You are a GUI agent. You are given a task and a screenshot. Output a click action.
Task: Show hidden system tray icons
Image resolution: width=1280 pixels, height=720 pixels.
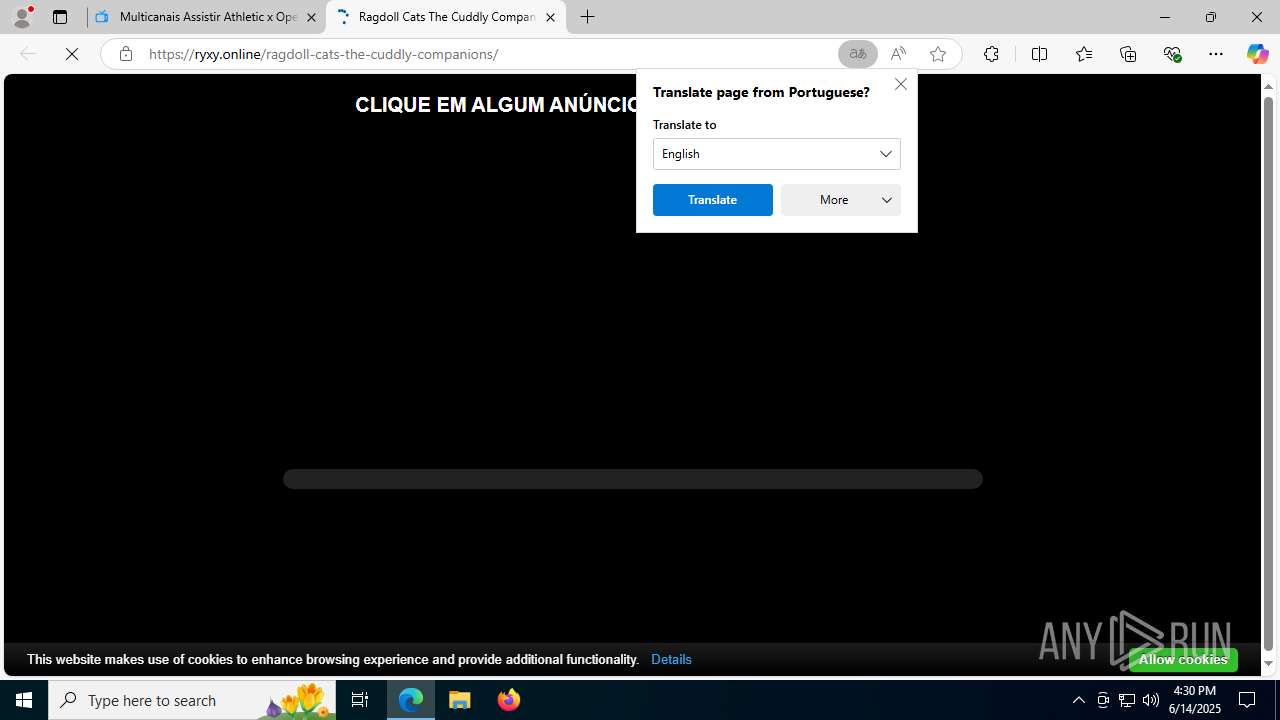[1078, 700]
